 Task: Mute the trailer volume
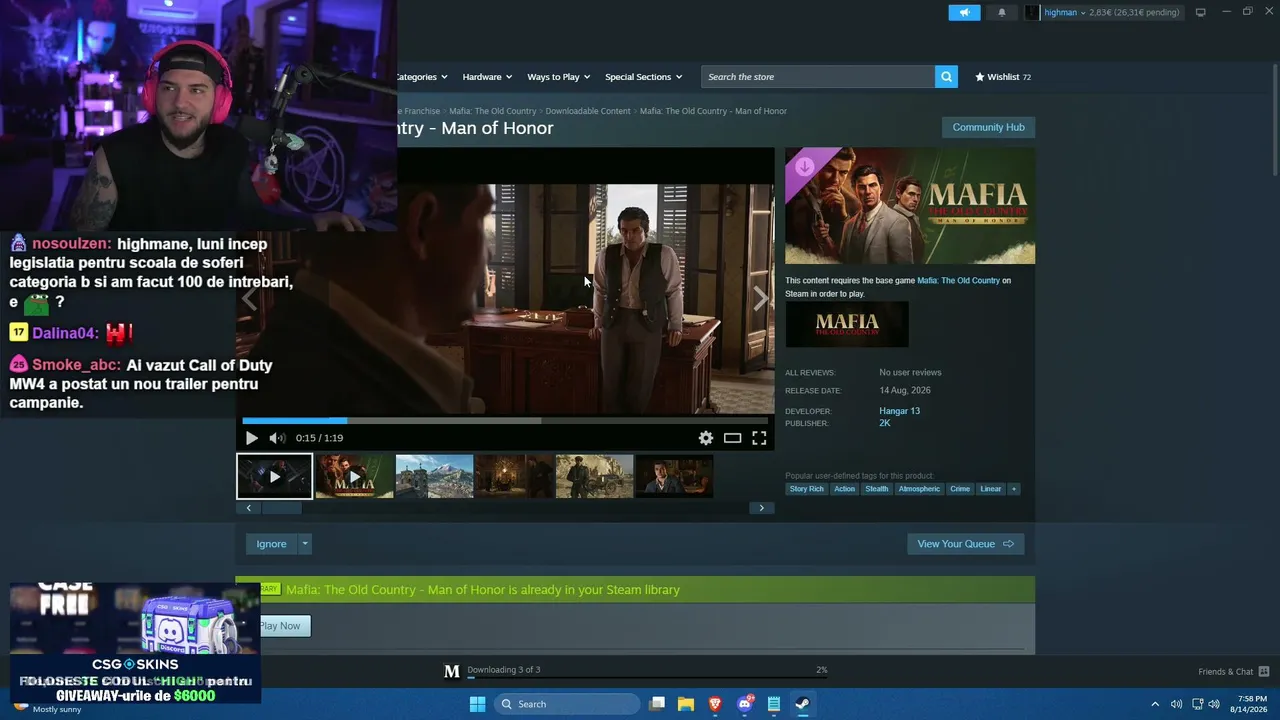(277, 438)
